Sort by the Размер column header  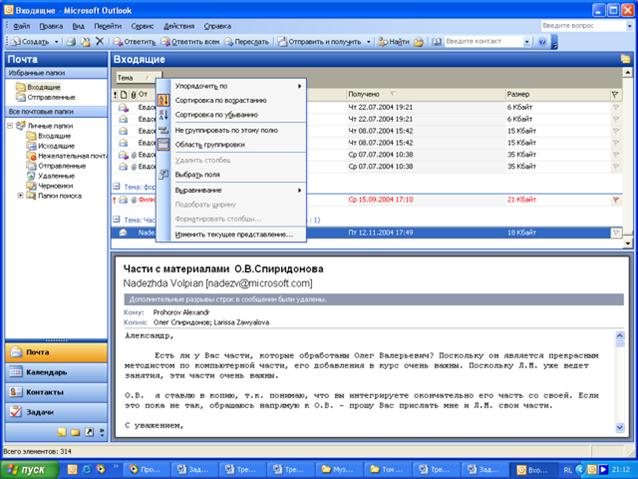click(557, 94)
